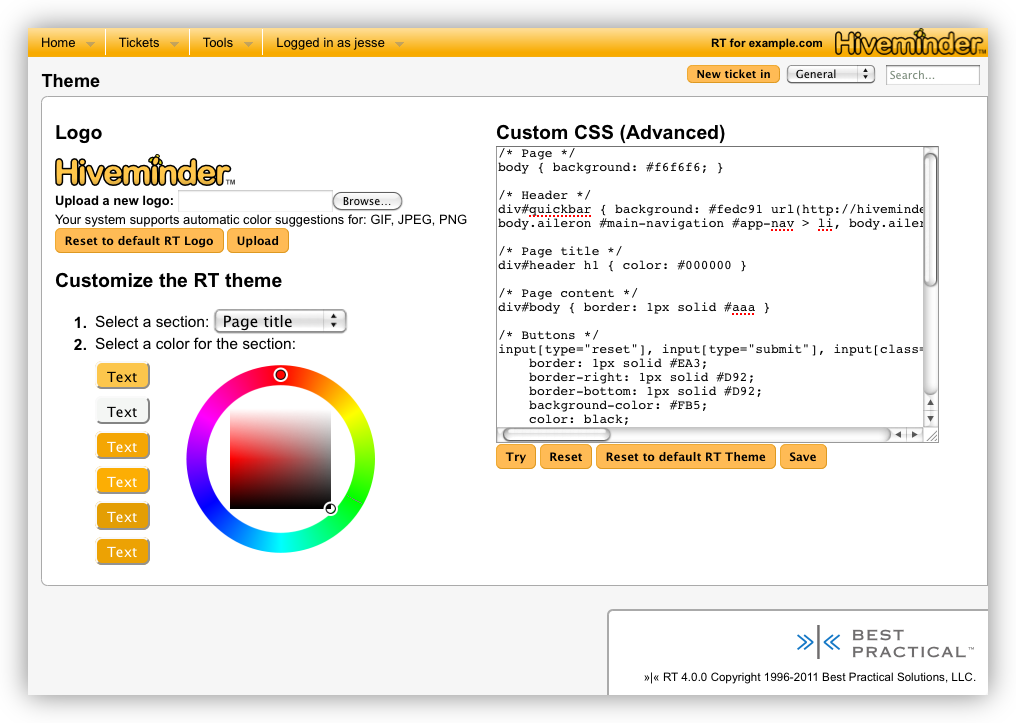Screen dimensions: 1016x723
Task: Click the Upload a new logo file field
Action: coord(255,201)
